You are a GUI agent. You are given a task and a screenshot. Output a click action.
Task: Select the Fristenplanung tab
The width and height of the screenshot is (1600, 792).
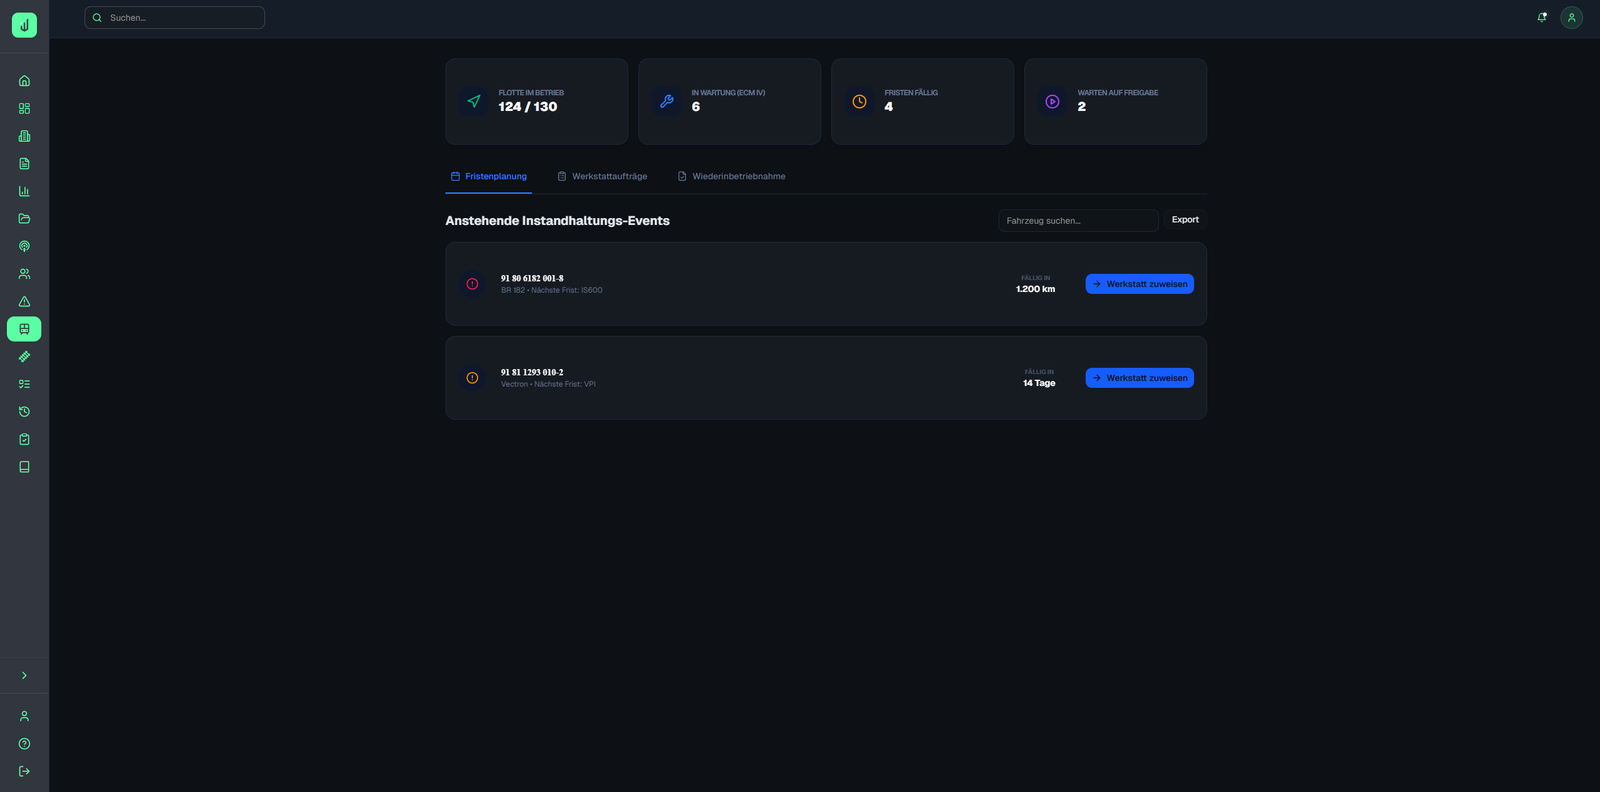pyautogui.click(x=488, y=176)
